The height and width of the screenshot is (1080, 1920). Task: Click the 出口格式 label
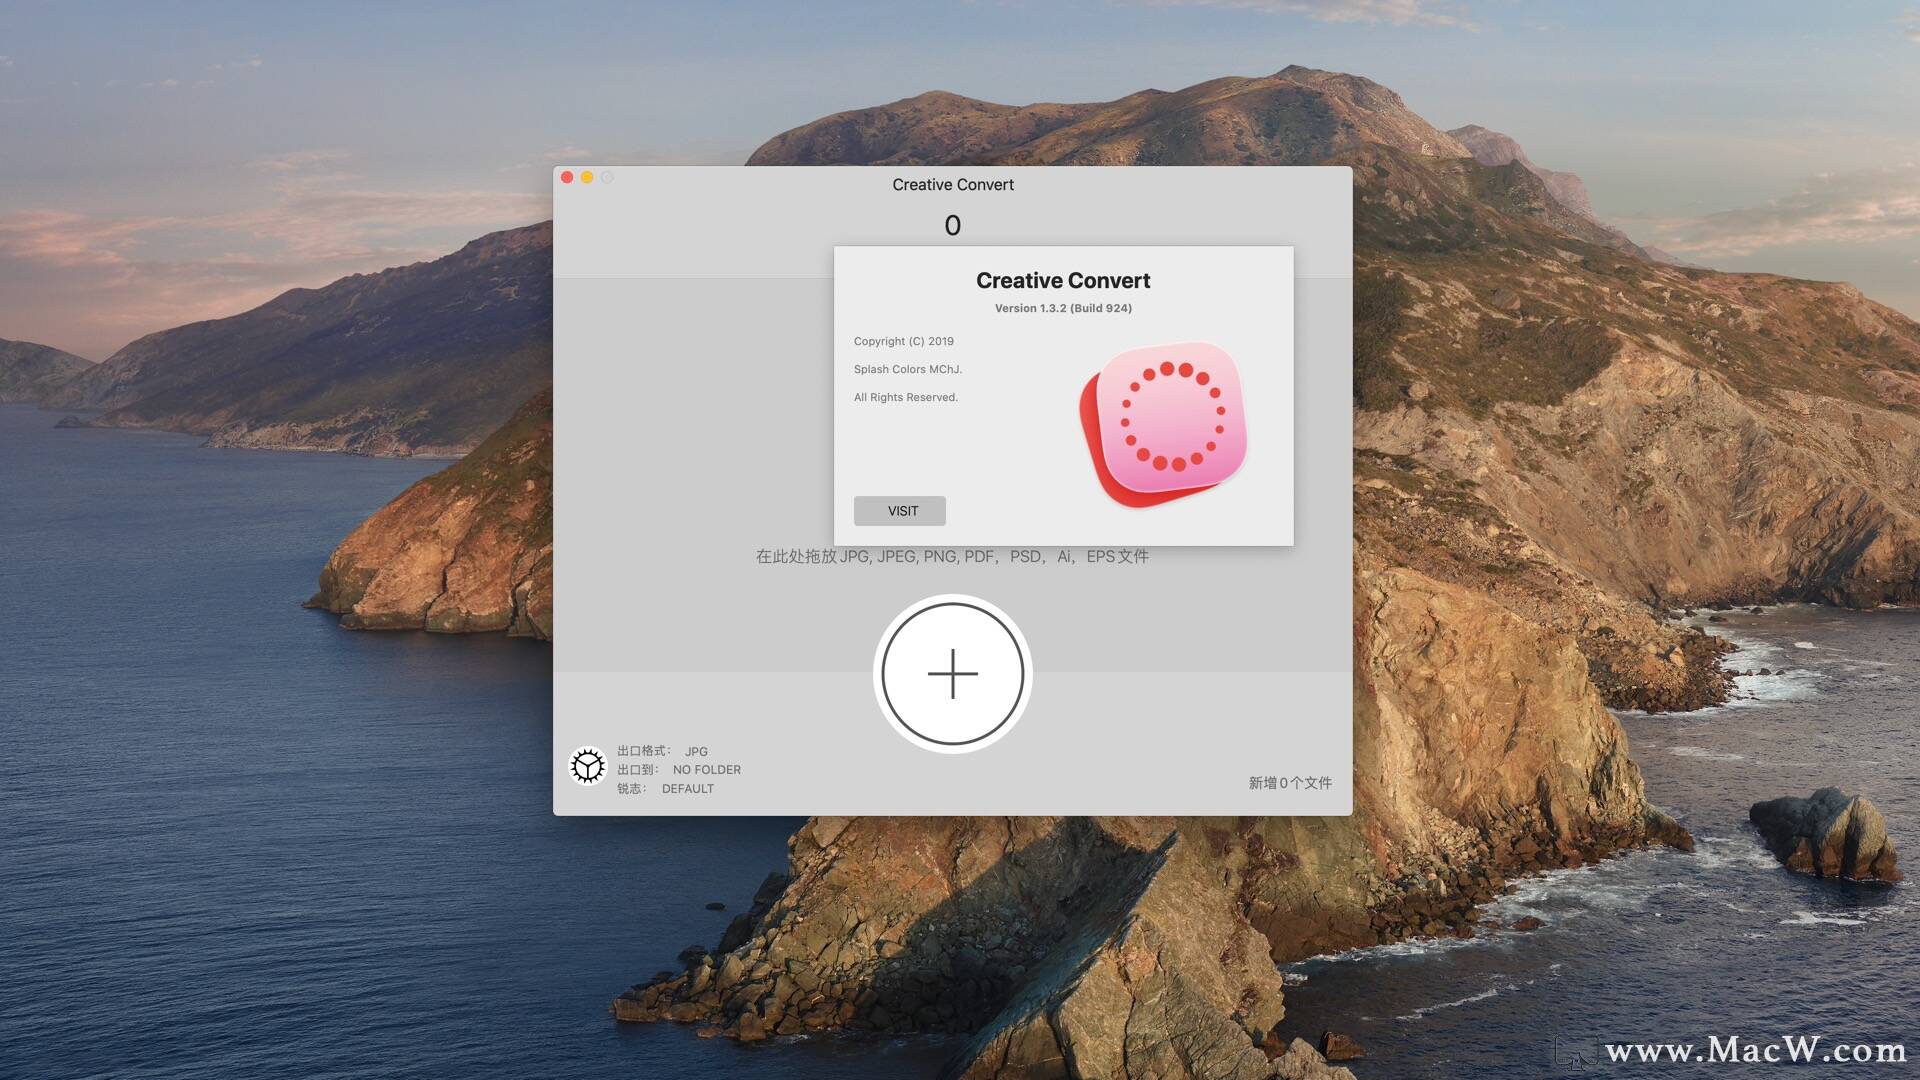point(643,751)
